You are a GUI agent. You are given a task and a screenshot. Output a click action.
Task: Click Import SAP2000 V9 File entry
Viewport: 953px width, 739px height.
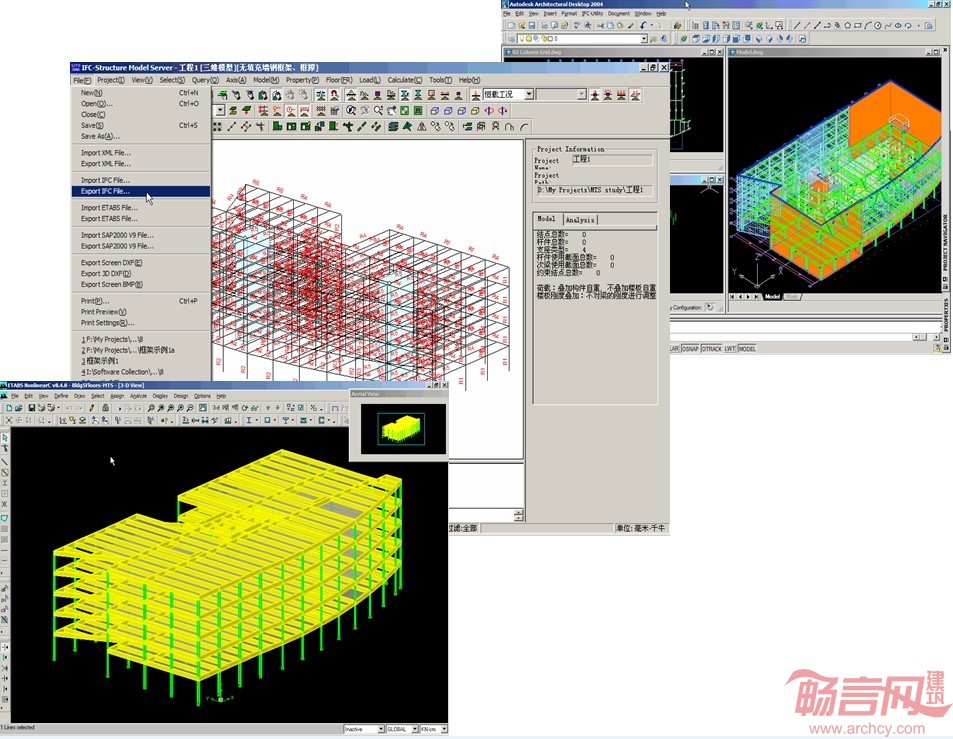tap(141, 235)
